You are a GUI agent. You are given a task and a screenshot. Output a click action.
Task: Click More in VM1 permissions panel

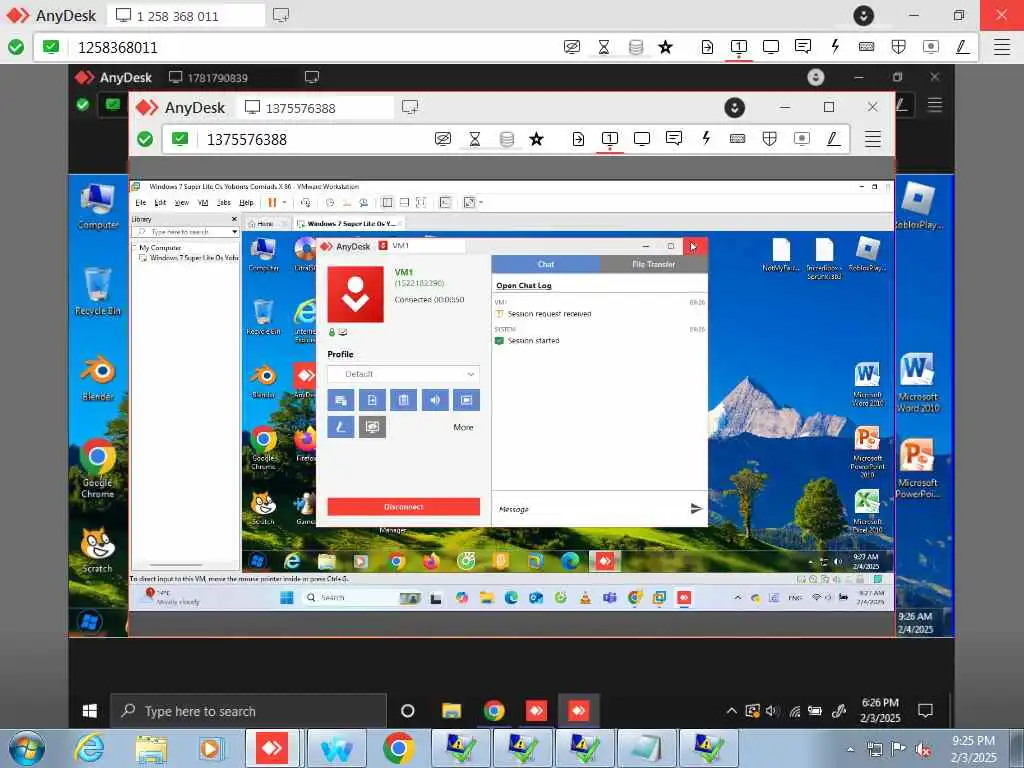pos(463,427)
